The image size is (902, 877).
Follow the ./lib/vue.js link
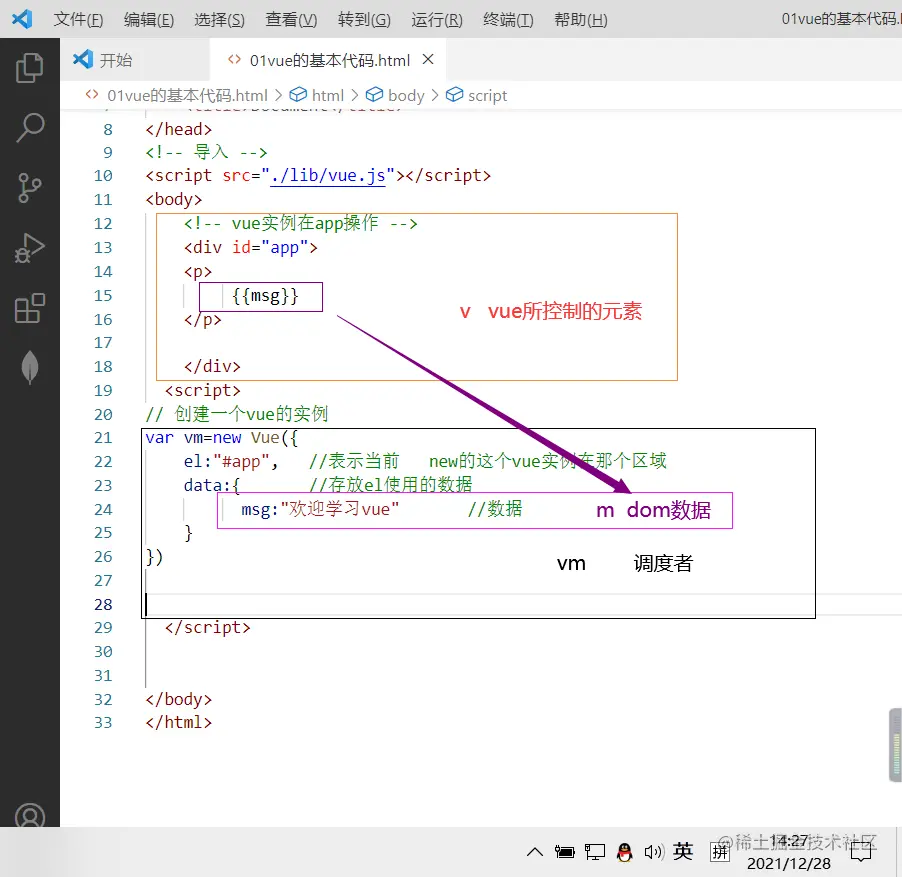coord(328,175)
